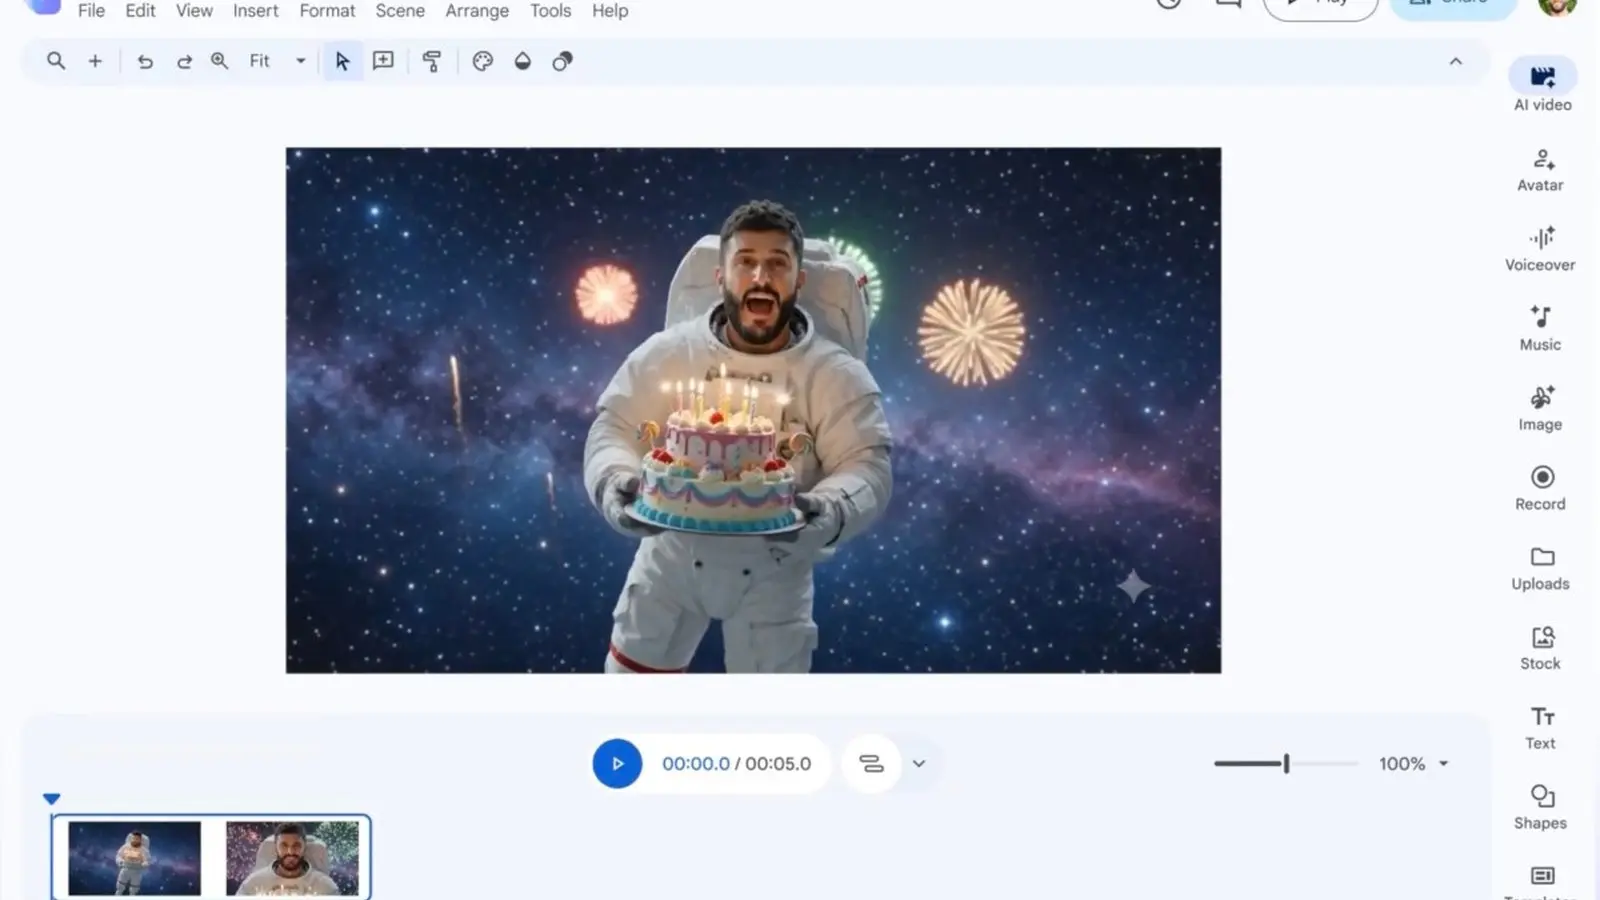Expand the timeline view options chevron
The height and width of the screenshot is (900, 1600).
tap(919, 764)
